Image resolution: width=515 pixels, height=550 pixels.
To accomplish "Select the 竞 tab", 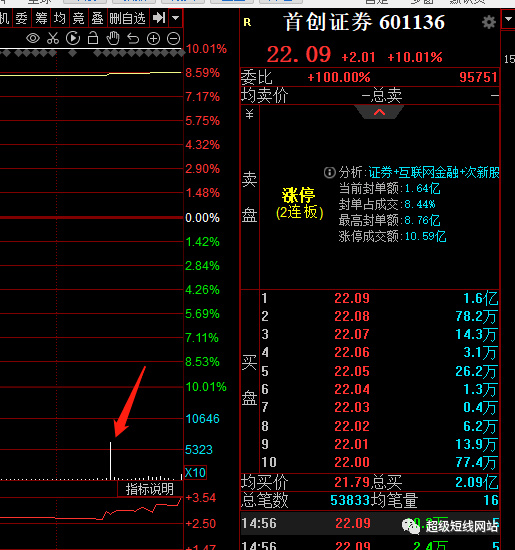I will click(79, 18).
